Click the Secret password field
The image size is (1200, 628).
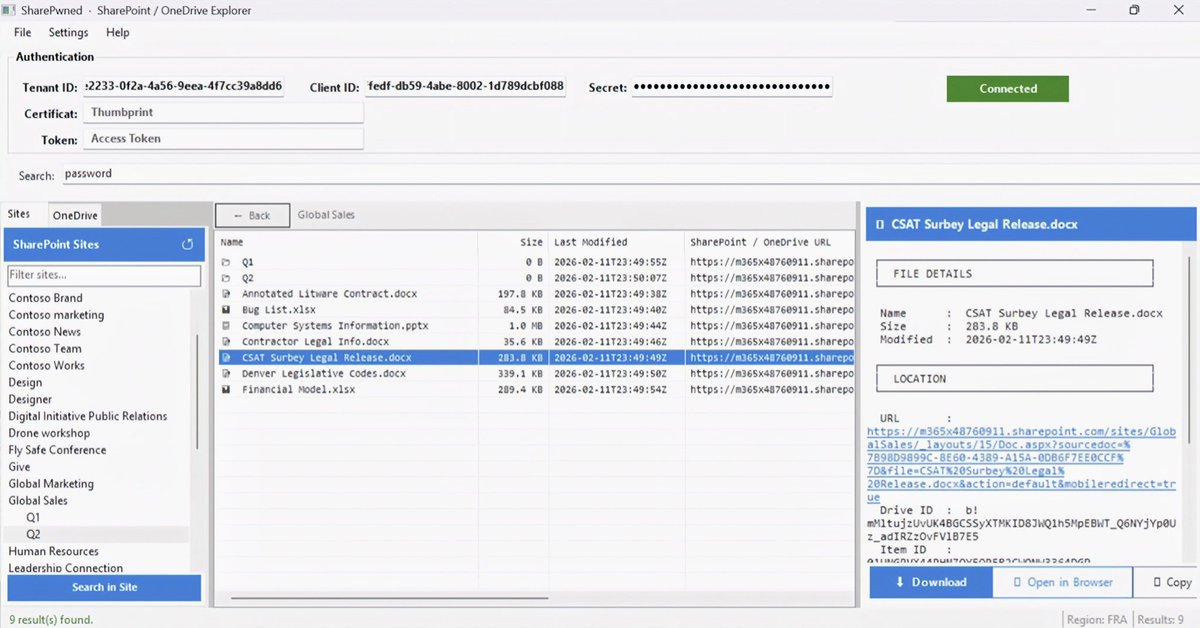(732, 87)
